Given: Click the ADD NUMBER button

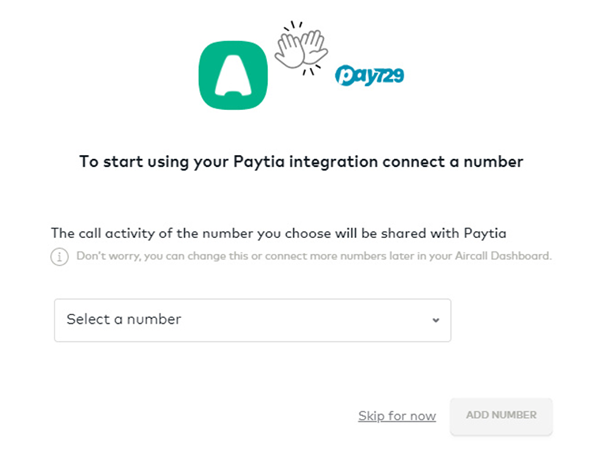Looking at the screenshot, I should pyautogui.click(x=501, y=416).
